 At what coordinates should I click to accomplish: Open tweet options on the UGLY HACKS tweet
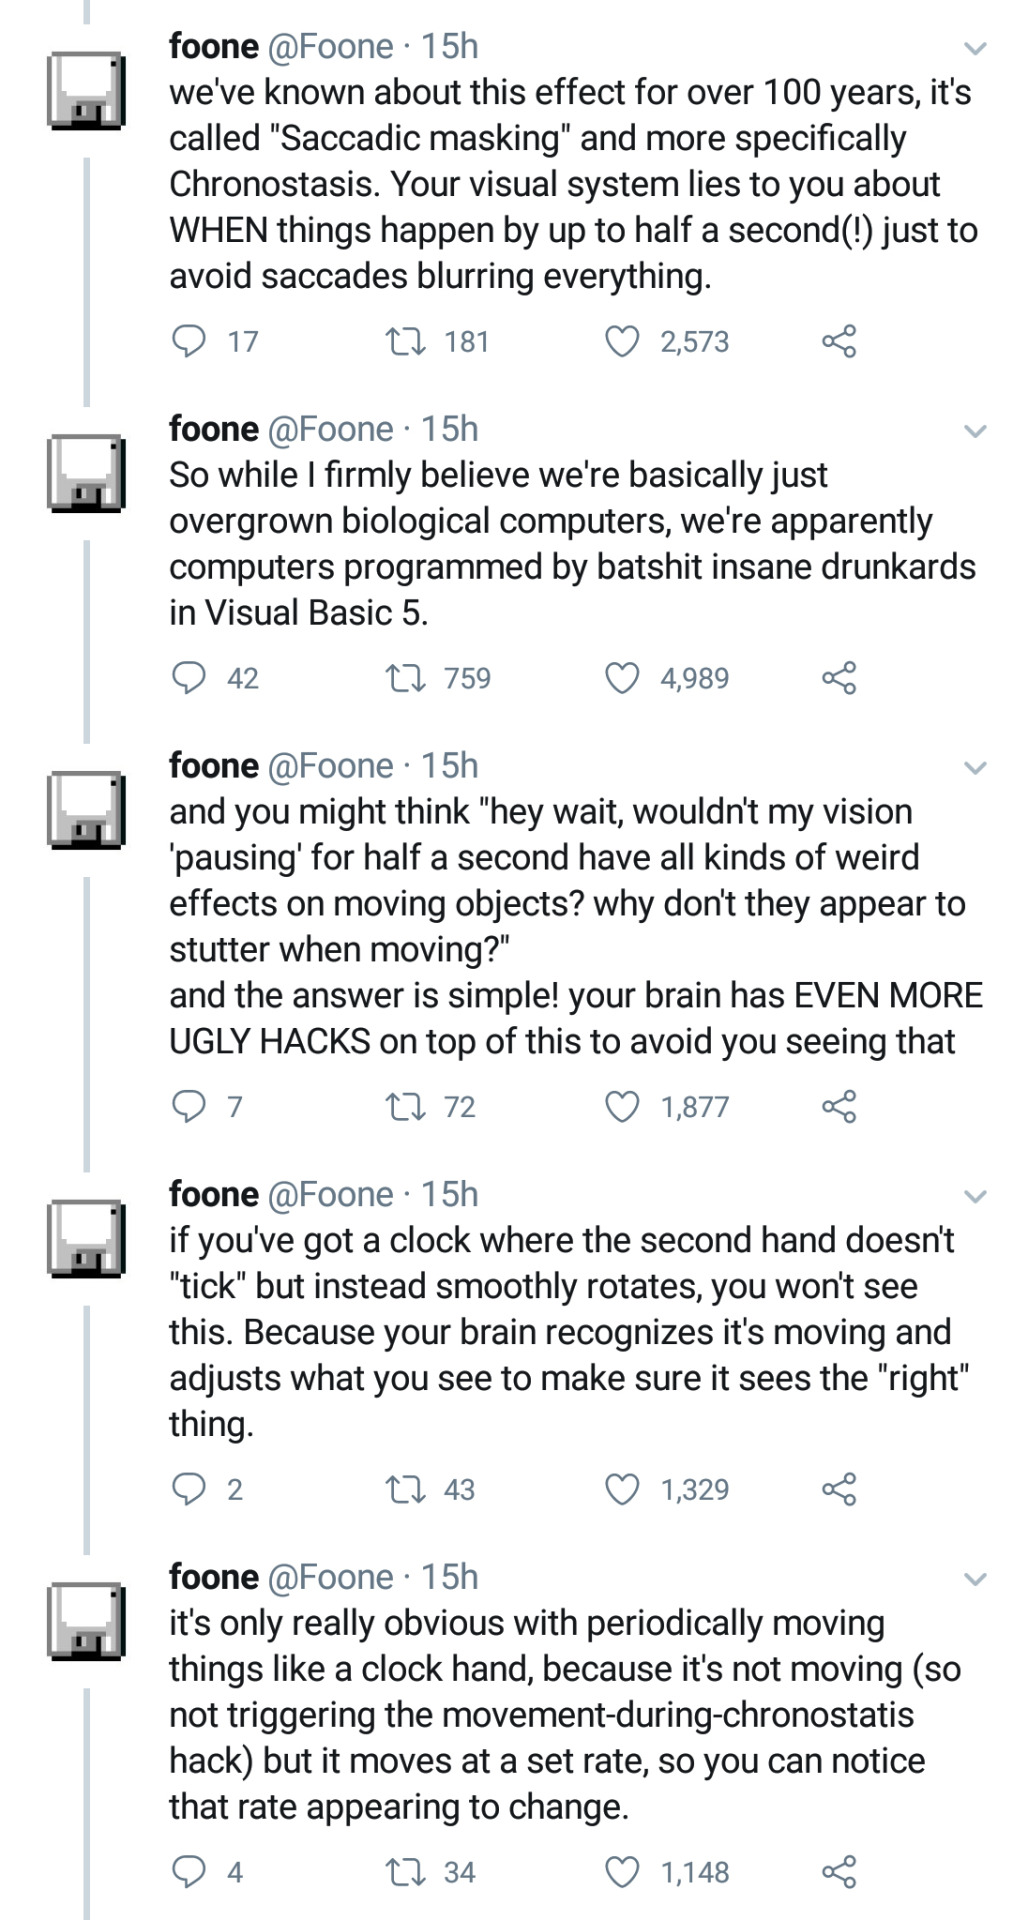pos(975,768)
